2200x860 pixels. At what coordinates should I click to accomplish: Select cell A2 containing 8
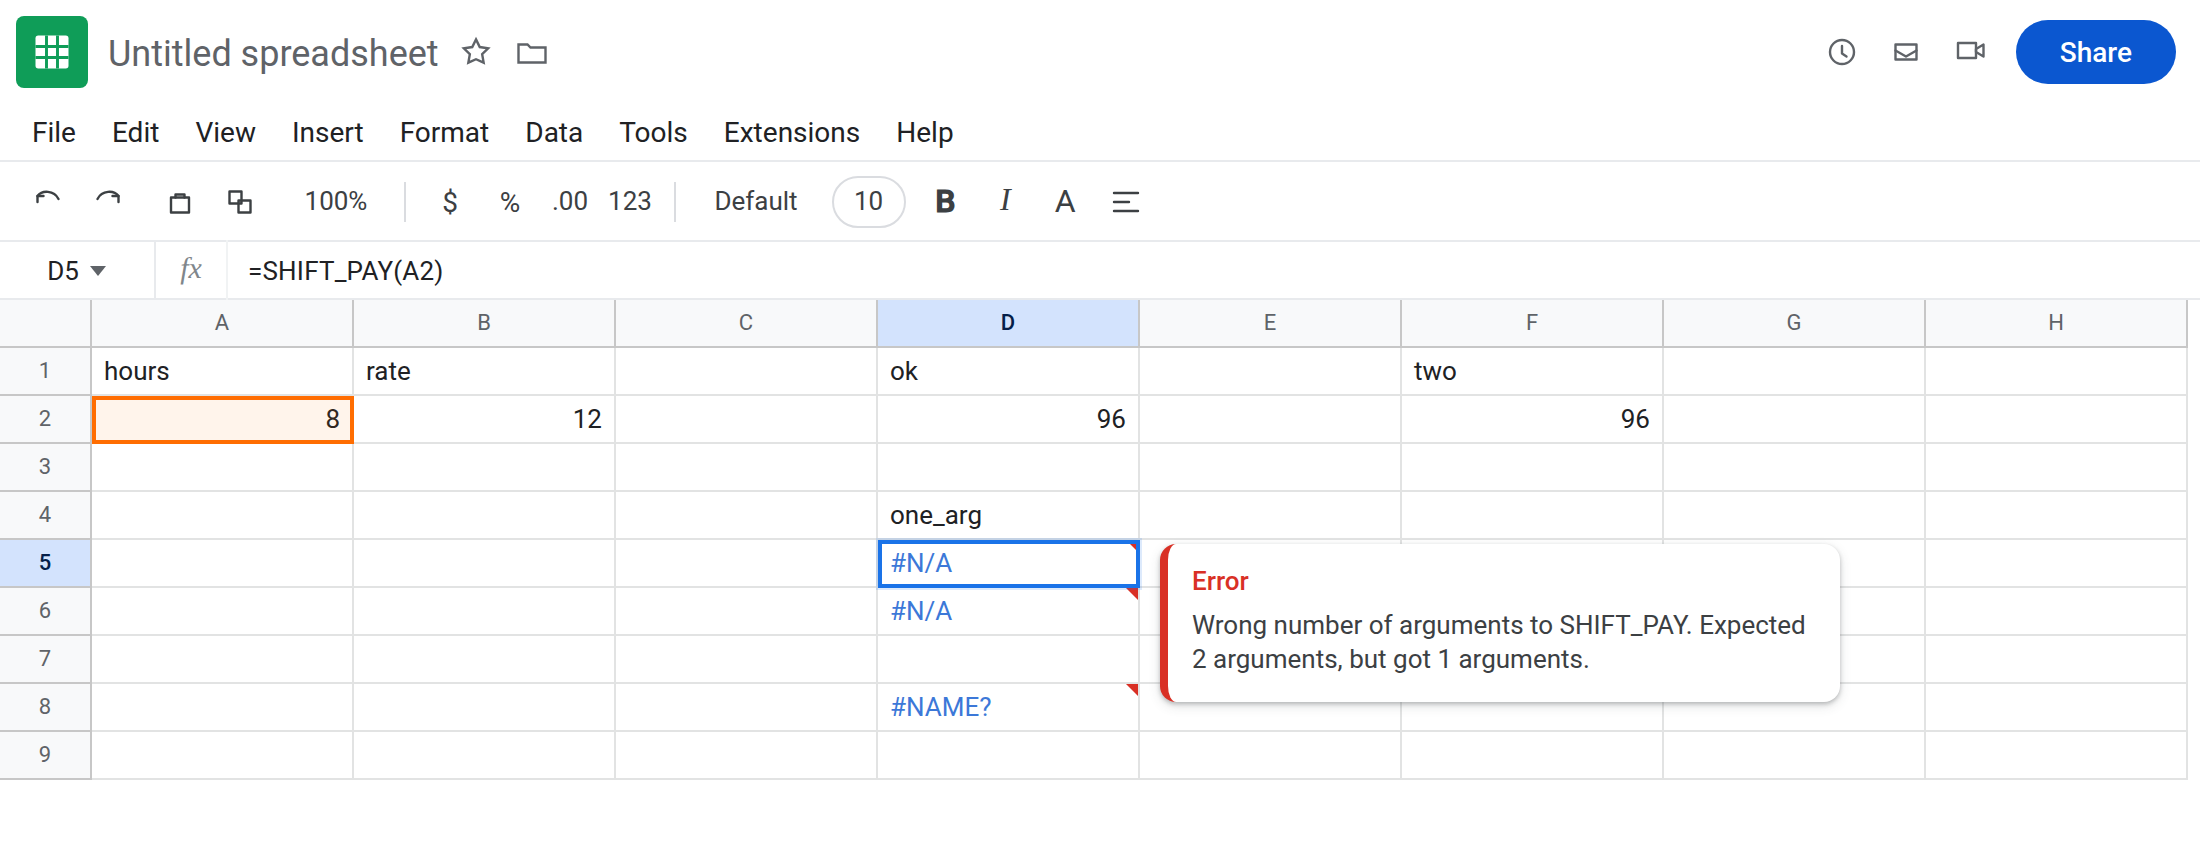tap(222, 419)
